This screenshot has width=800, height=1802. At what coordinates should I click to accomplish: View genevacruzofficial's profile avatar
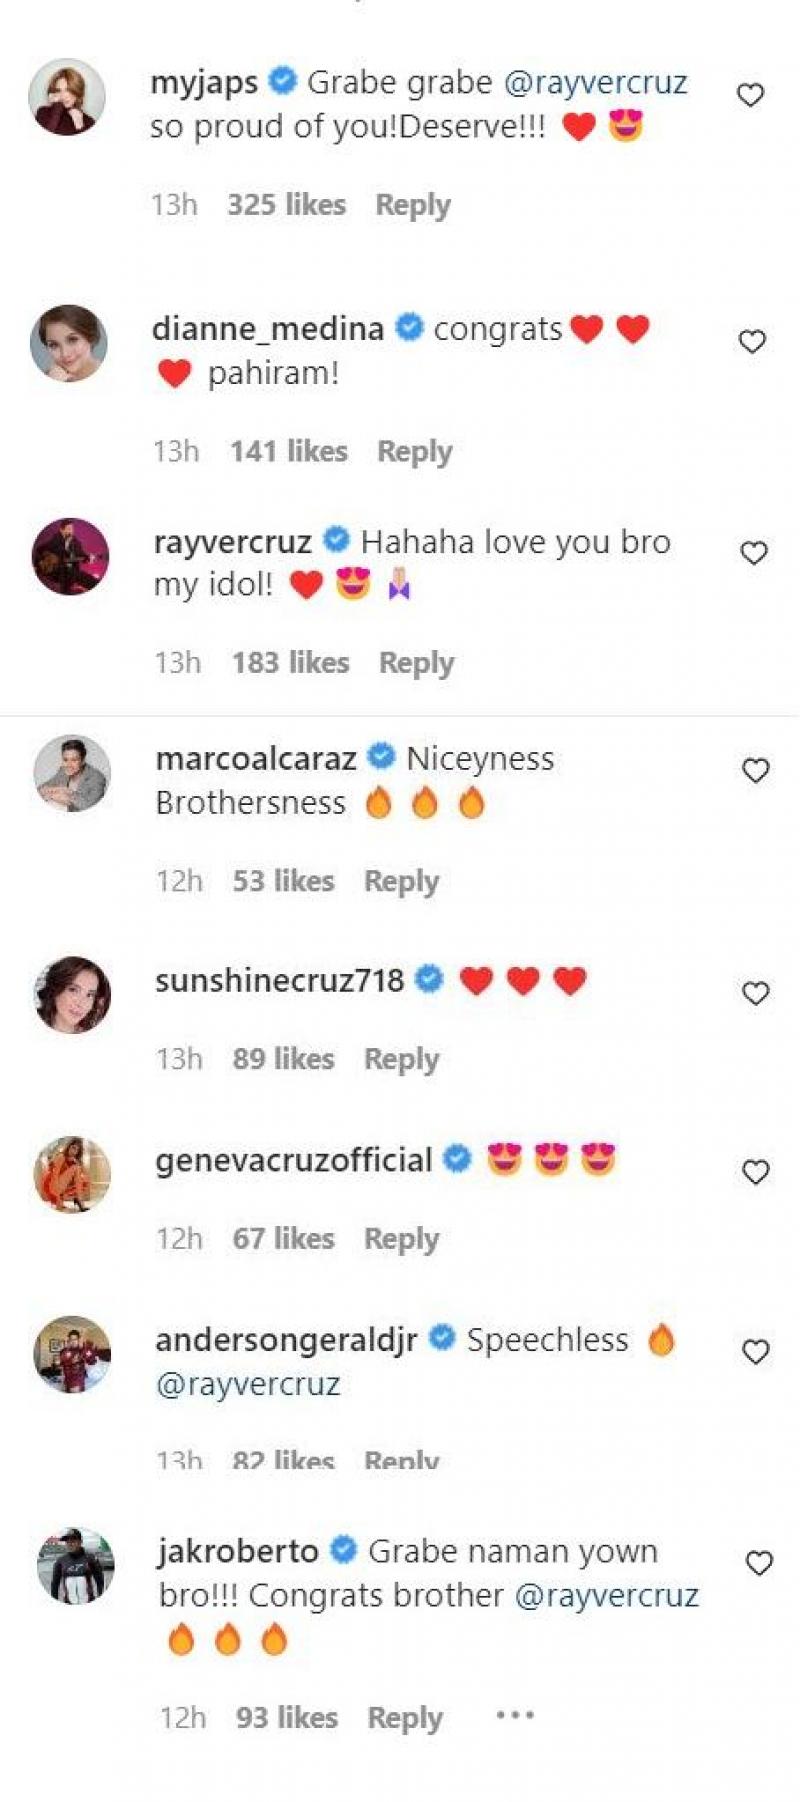click(72, 1174)
